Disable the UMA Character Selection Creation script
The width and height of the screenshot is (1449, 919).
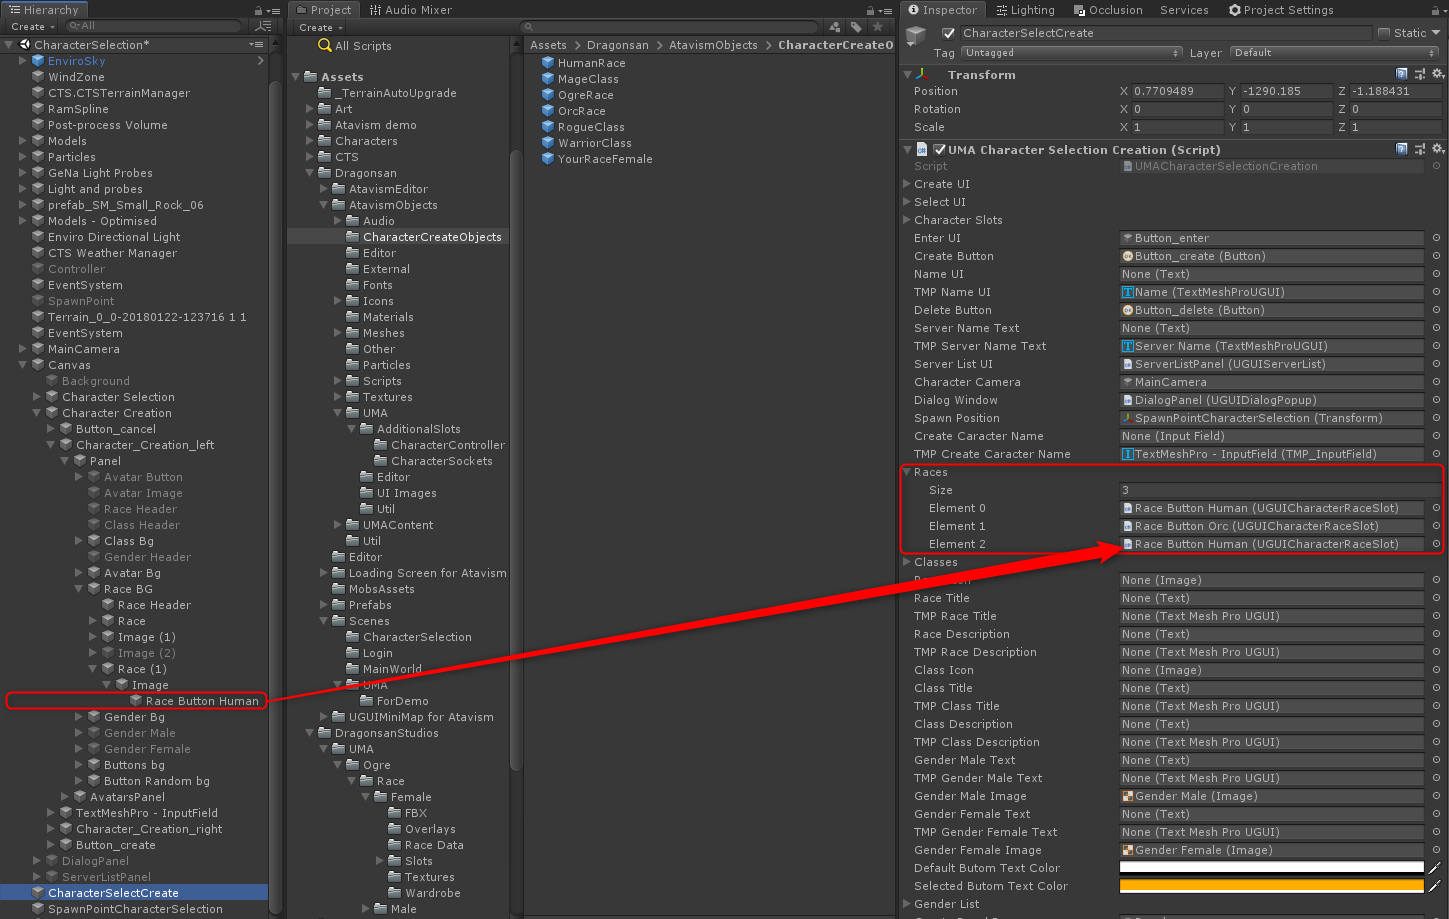click(939, 150)
